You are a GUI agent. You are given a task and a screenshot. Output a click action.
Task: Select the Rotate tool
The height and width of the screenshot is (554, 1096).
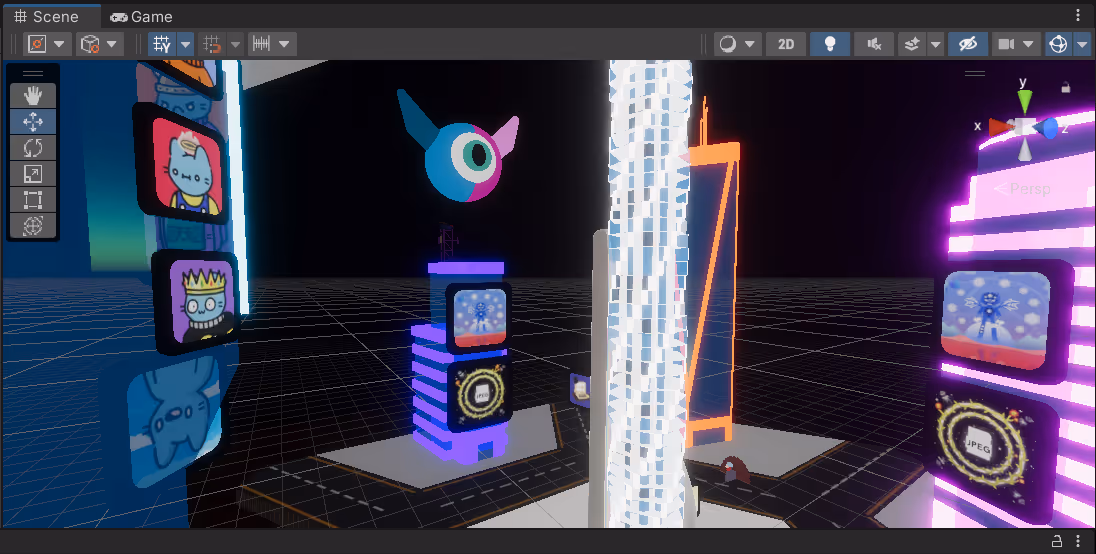33,148
